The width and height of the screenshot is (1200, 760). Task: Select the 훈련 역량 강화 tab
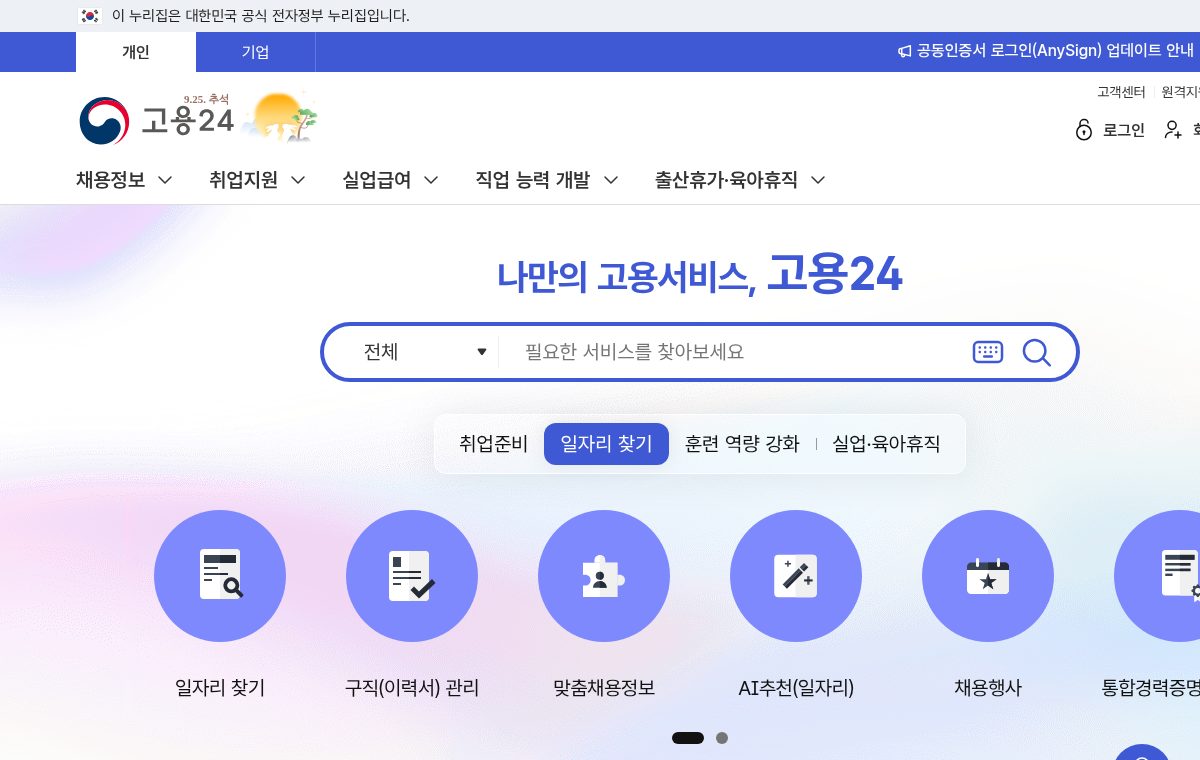pyautogui.click(x=742, y=444)
